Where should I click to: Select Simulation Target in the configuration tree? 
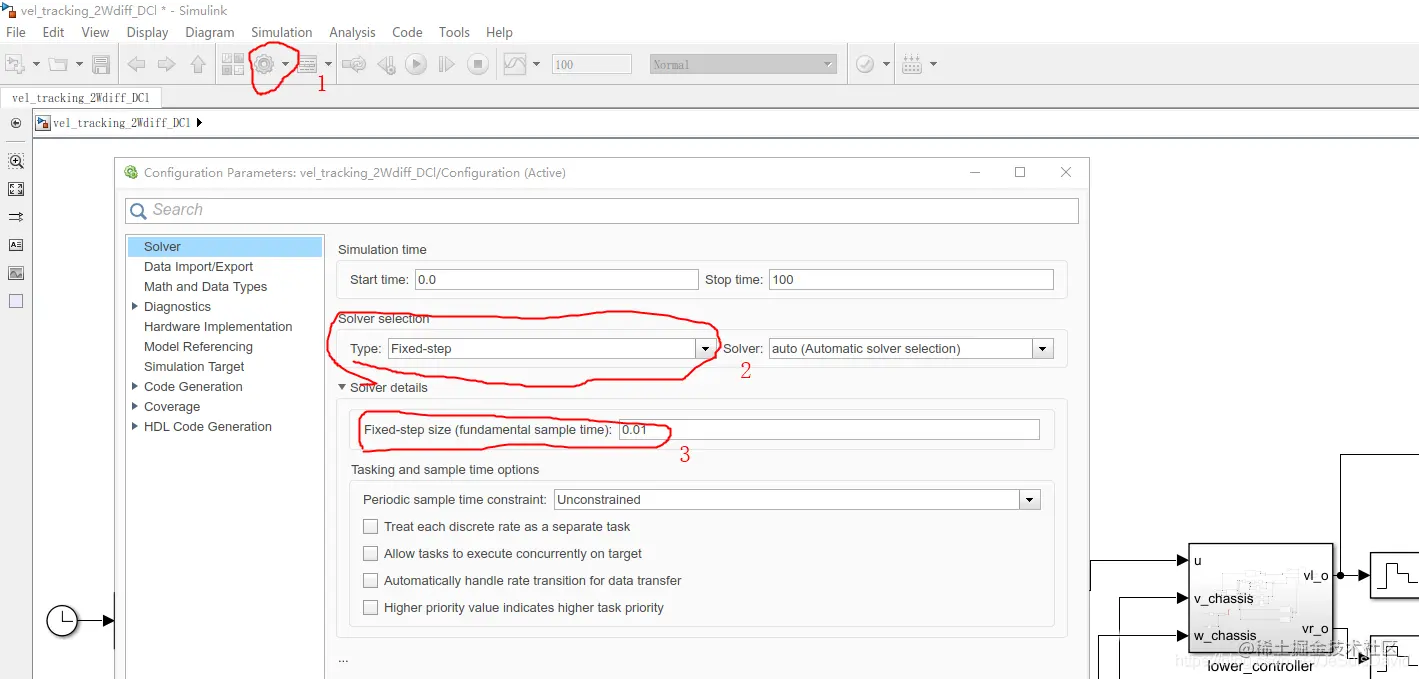pyautogui.click(x=194, y=366)
